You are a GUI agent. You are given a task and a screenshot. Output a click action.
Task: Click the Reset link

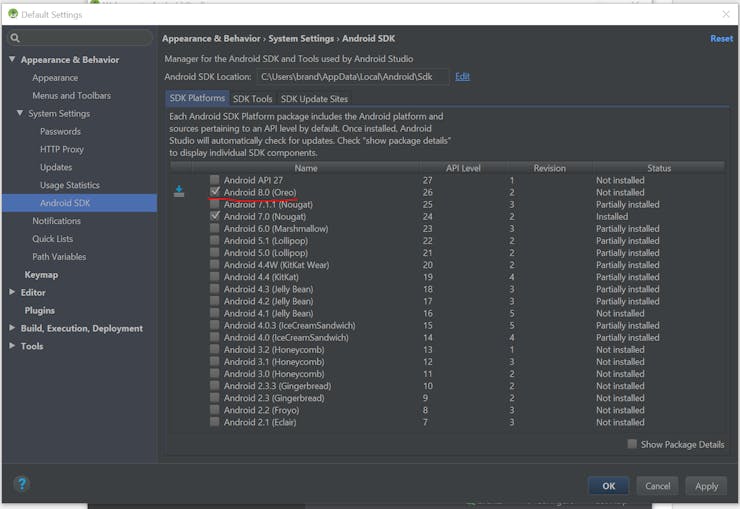point(722,39)
